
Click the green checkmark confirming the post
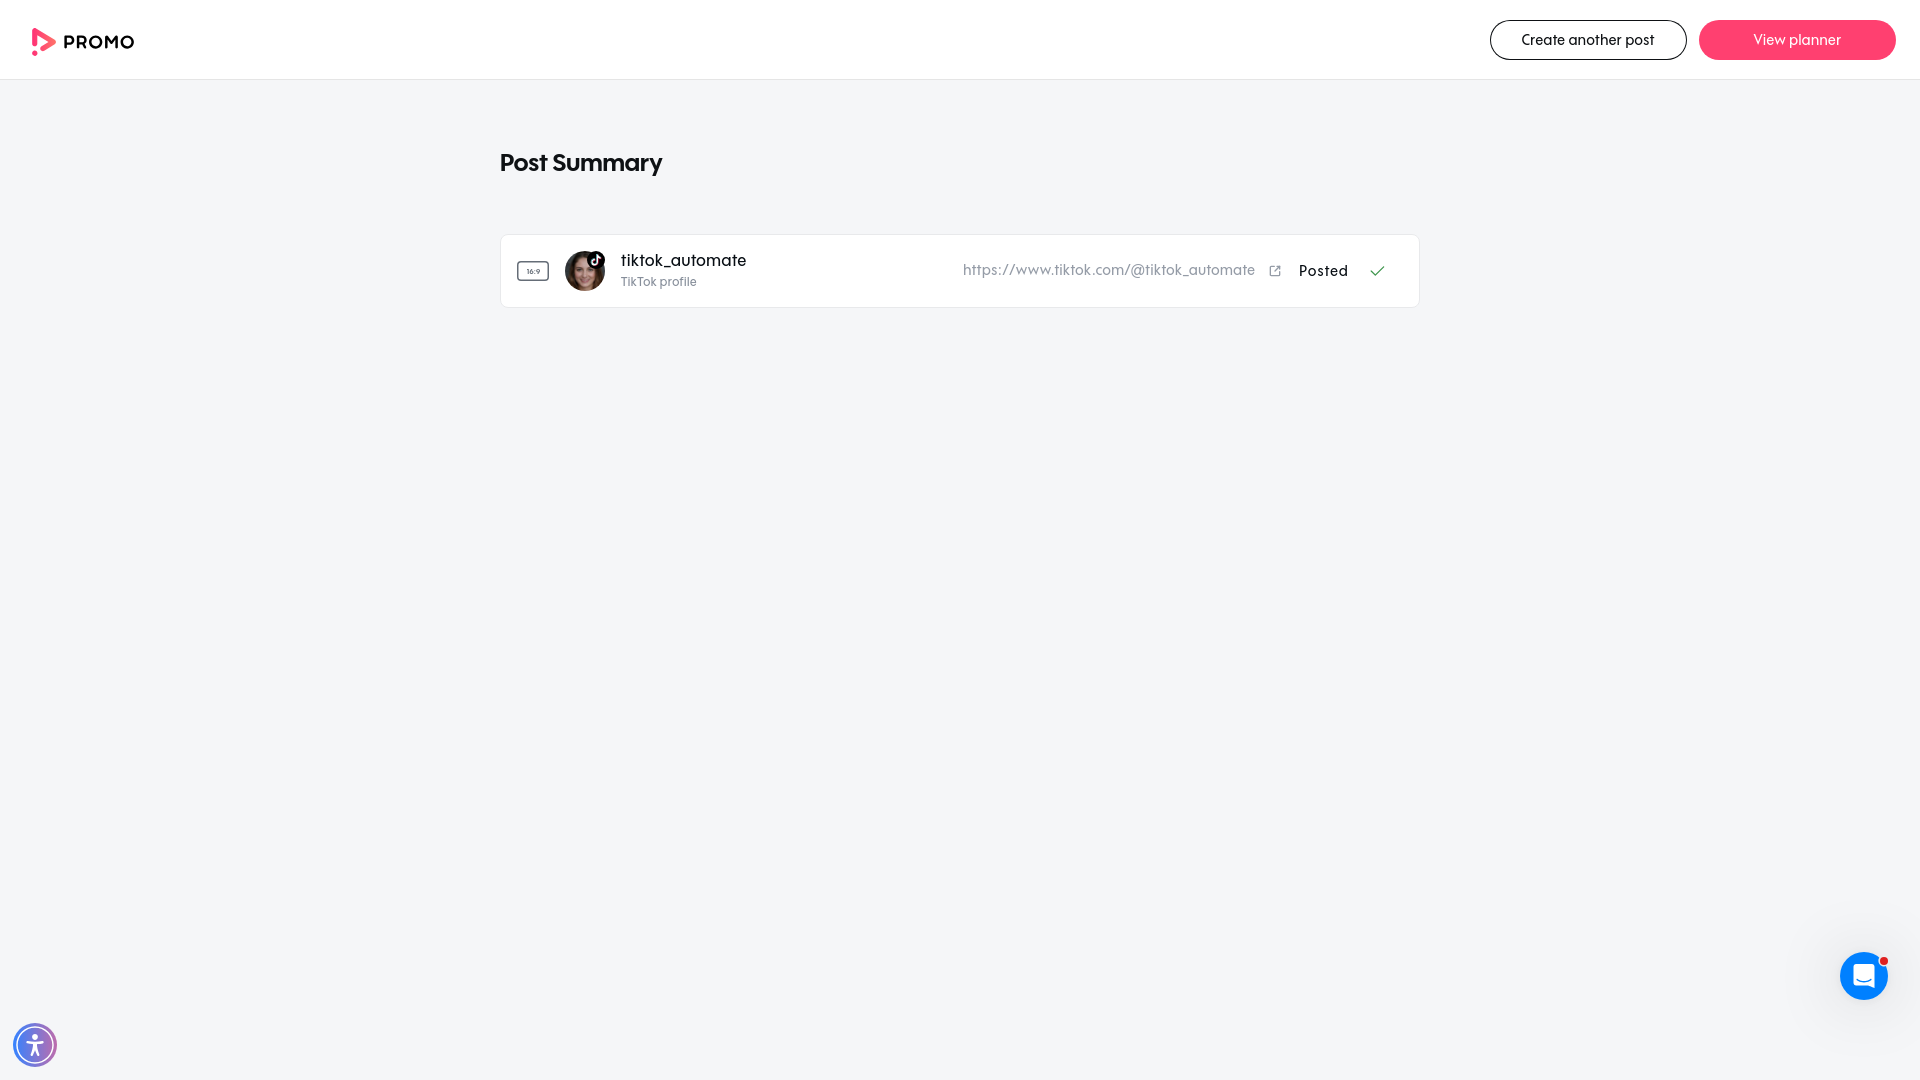click(x=1377, y=271)
